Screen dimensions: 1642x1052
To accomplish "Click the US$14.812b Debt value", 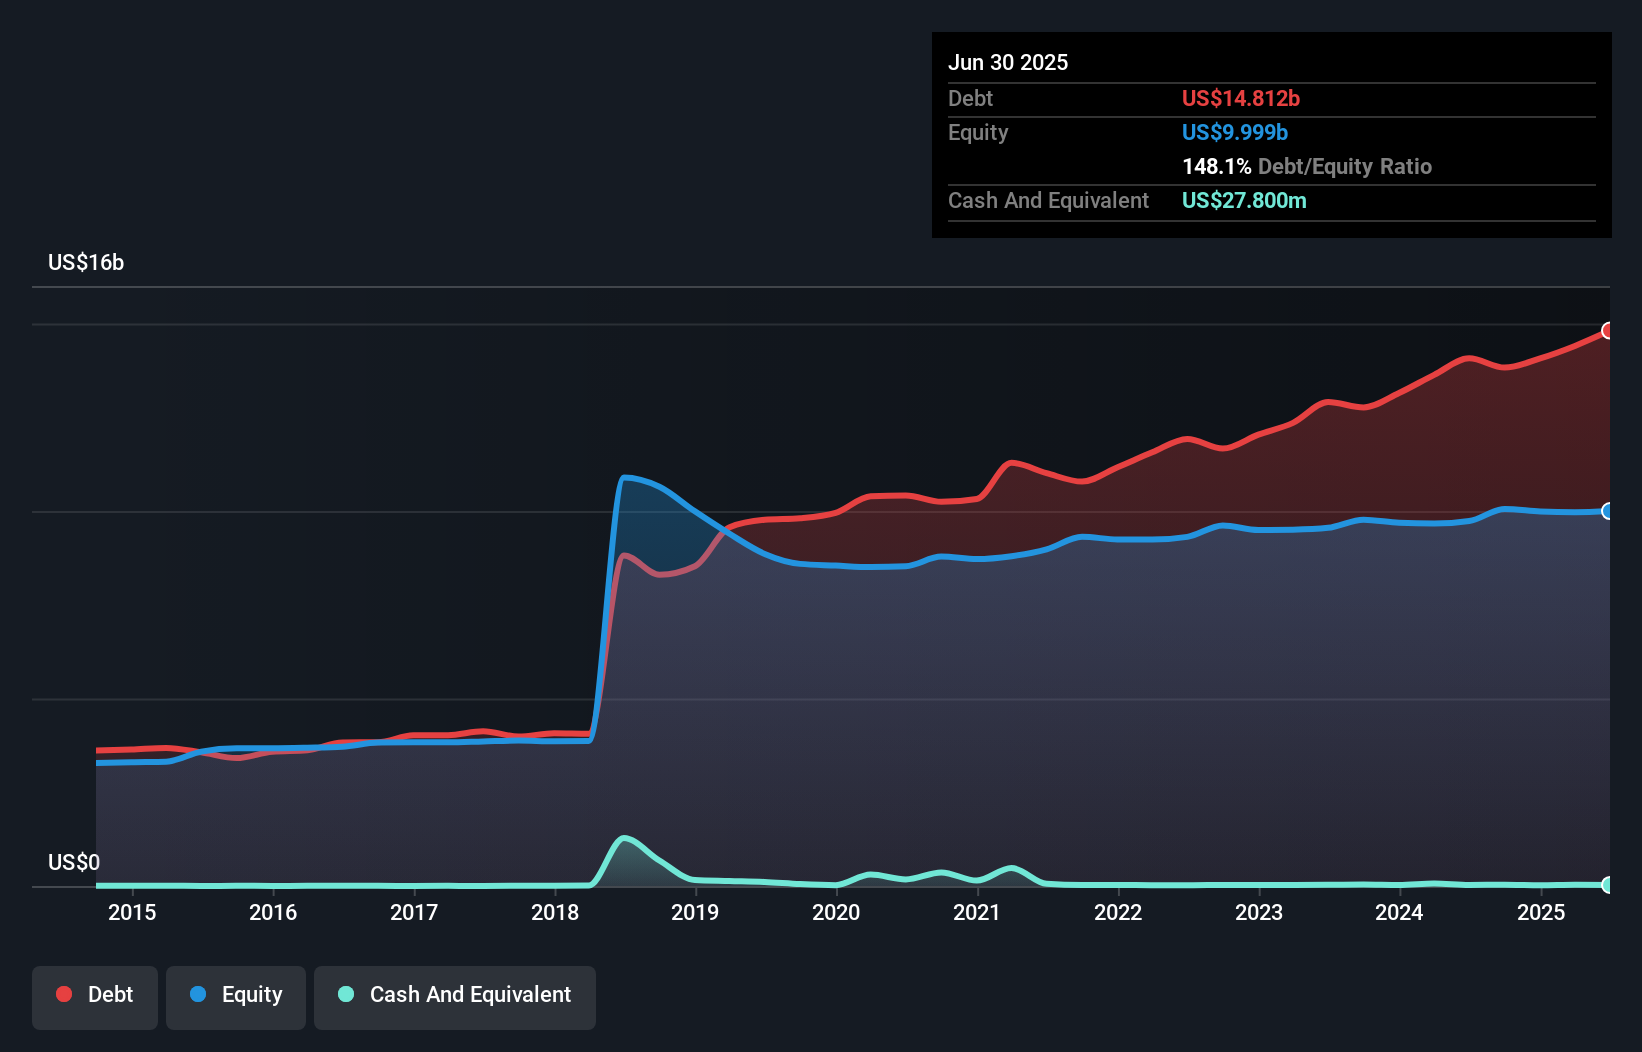I will [1241, 98].
